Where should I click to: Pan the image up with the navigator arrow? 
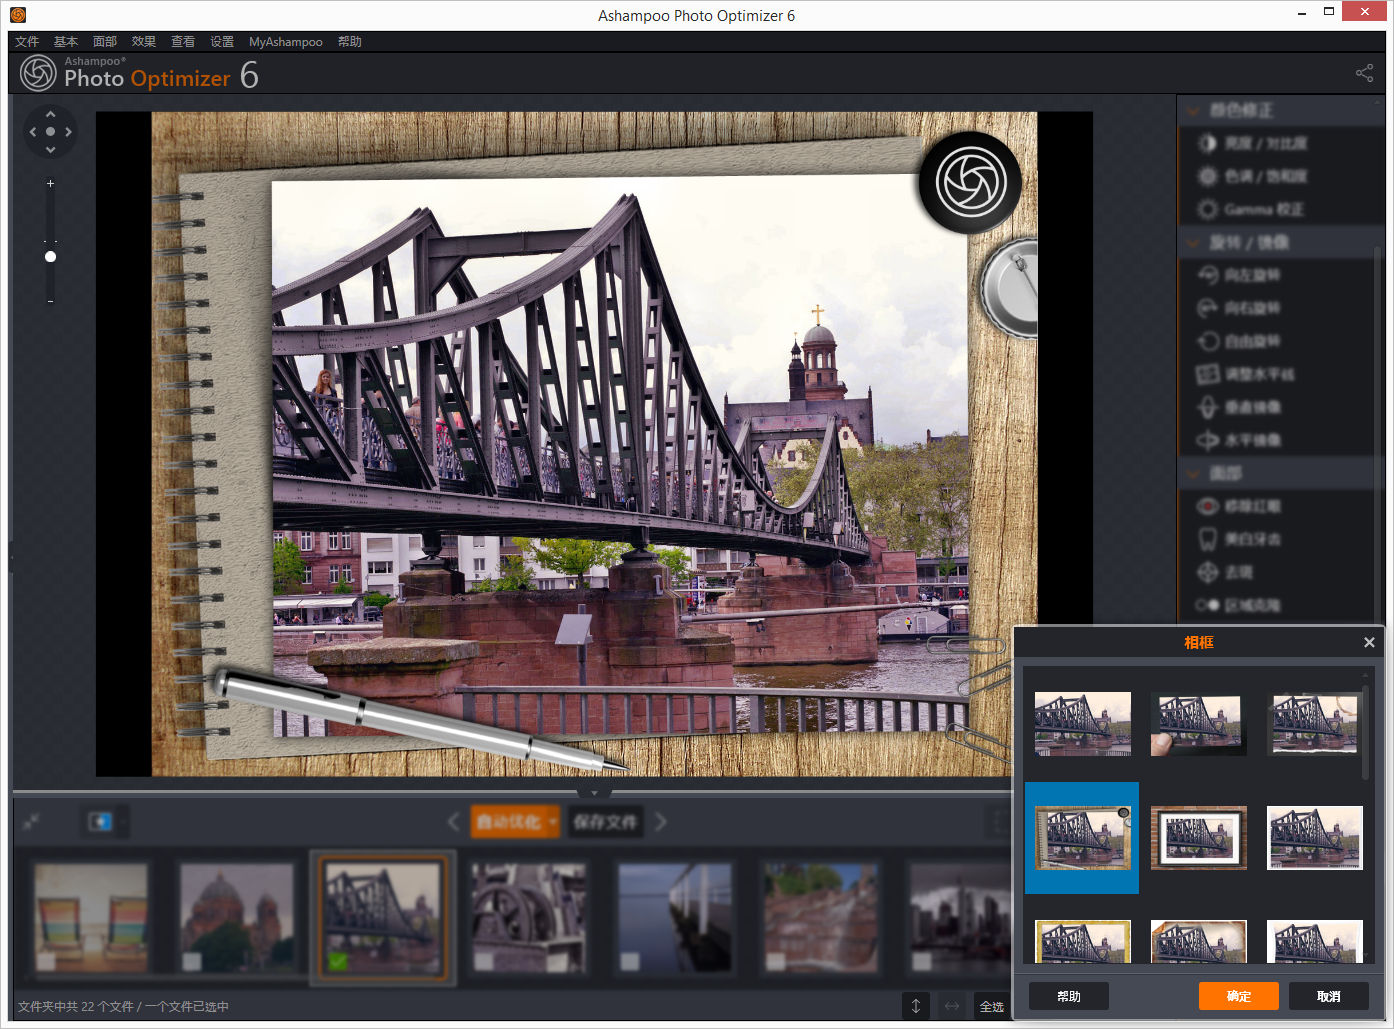tap(50, 114)
